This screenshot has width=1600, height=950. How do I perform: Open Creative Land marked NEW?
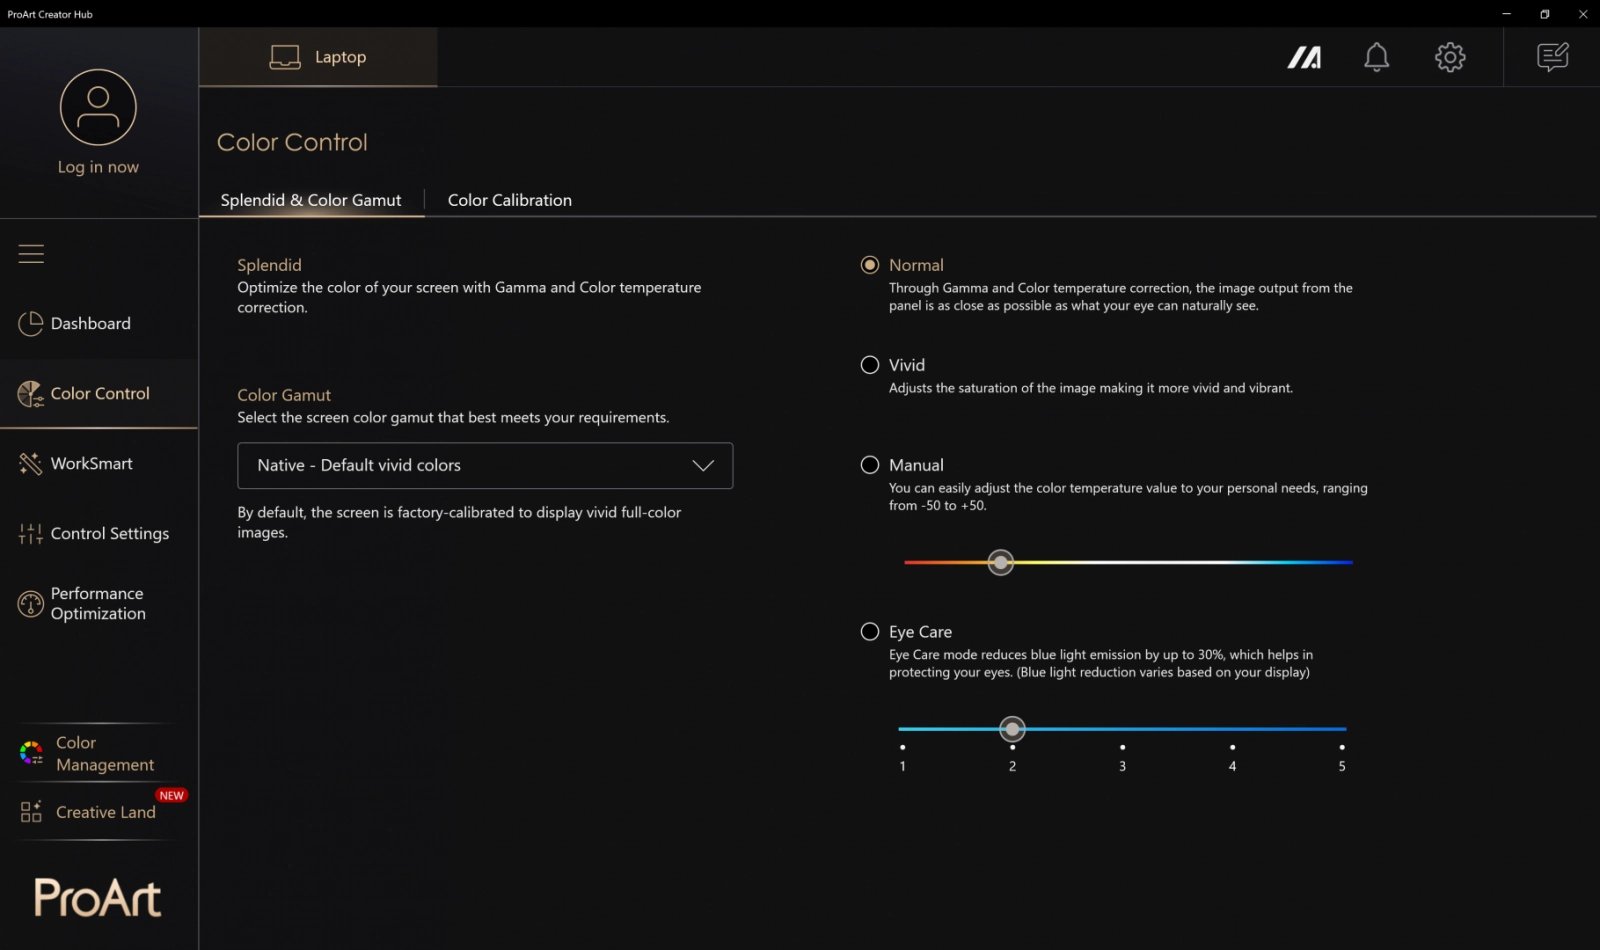pyautogui.click(x=104, y=812)
